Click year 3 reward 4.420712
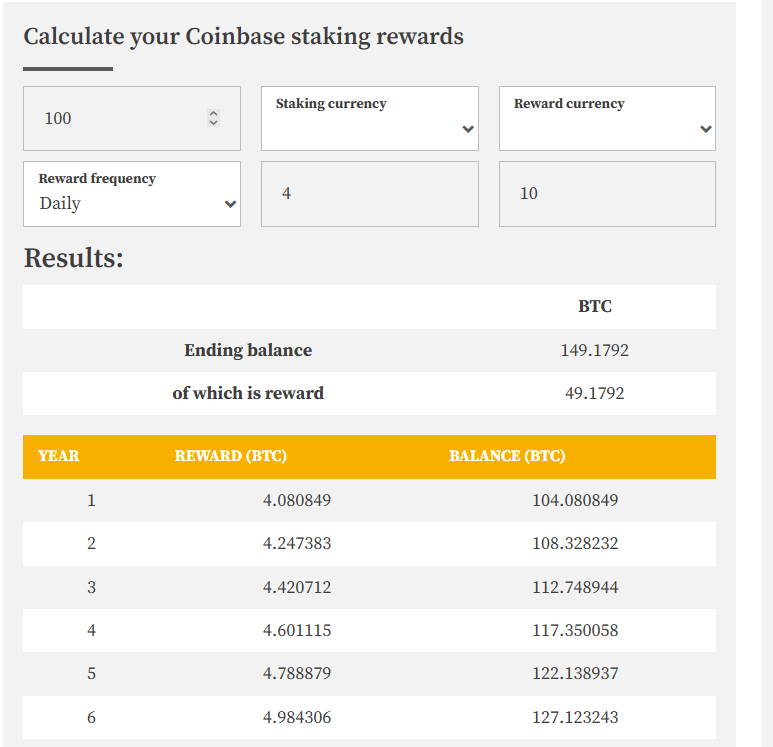The height and width of the screenshot is (747, 773). pyautogui.click(x=297, y=587)
